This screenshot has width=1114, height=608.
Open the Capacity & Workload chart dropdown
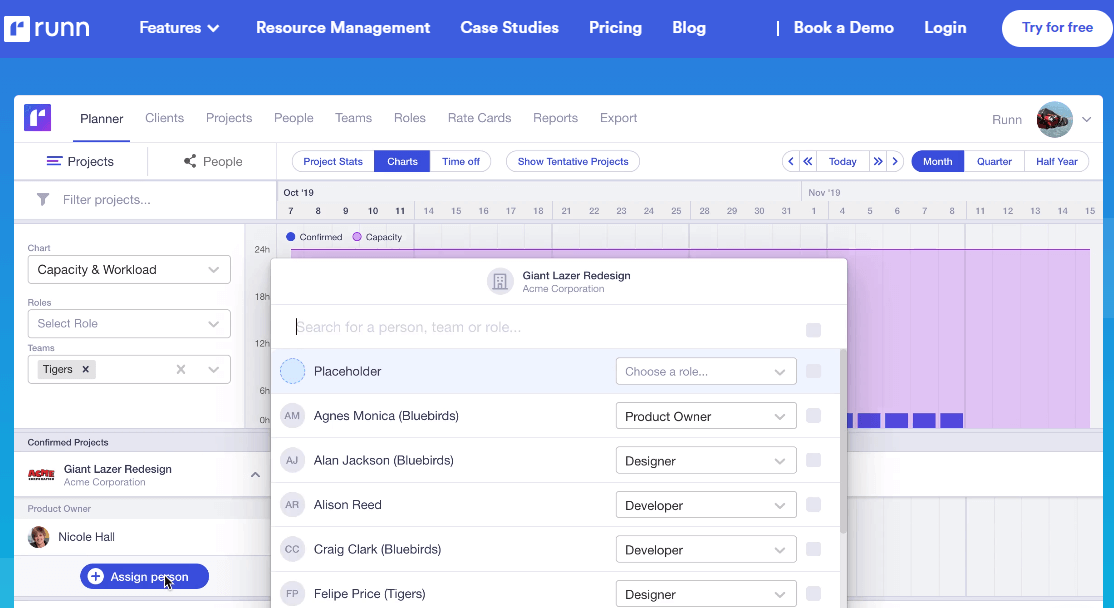point(129,269)
